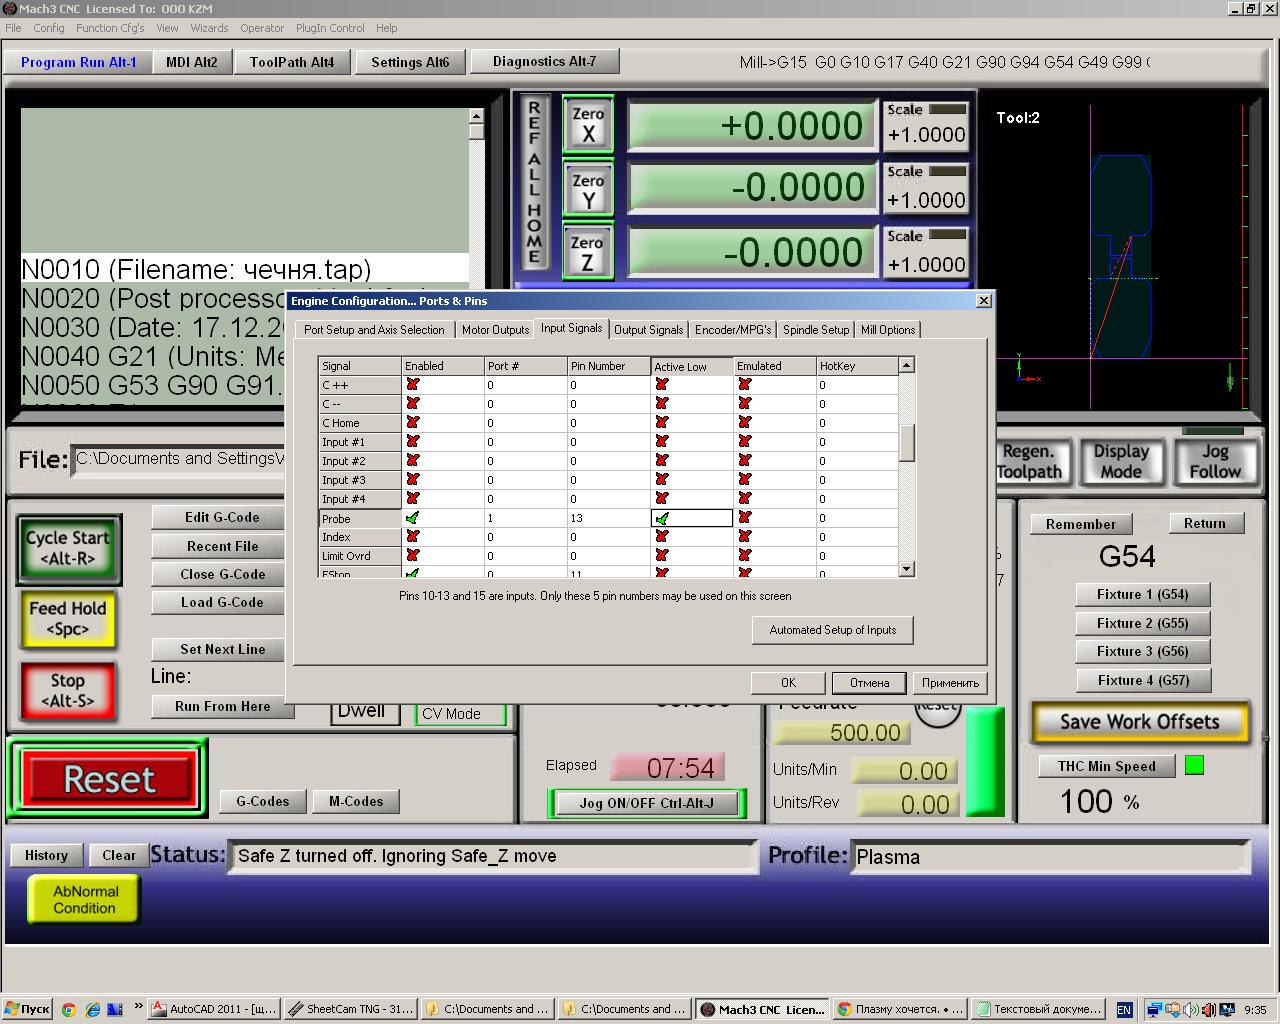Switch to the Output Signals tab
This screenshot has height=1024, width=1280.
648,330
